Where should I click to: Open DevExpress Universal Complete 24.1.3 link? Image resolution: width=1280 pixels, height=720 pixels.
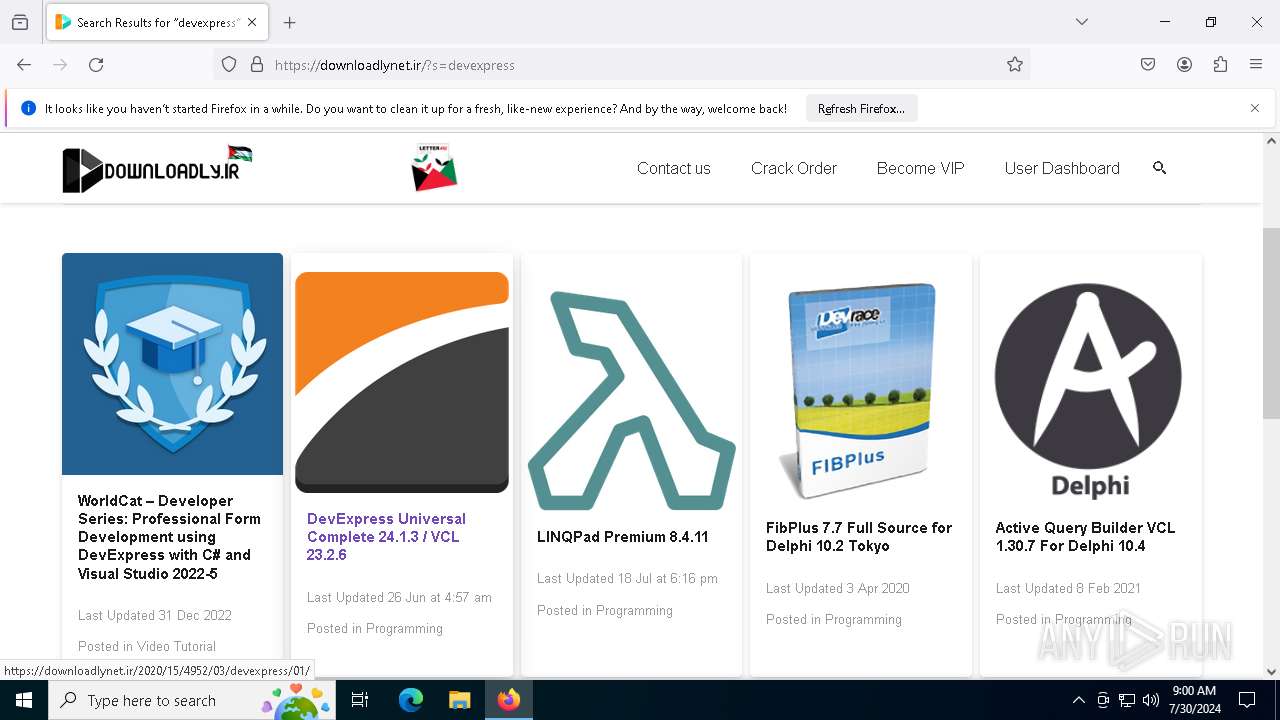[386, 537]
